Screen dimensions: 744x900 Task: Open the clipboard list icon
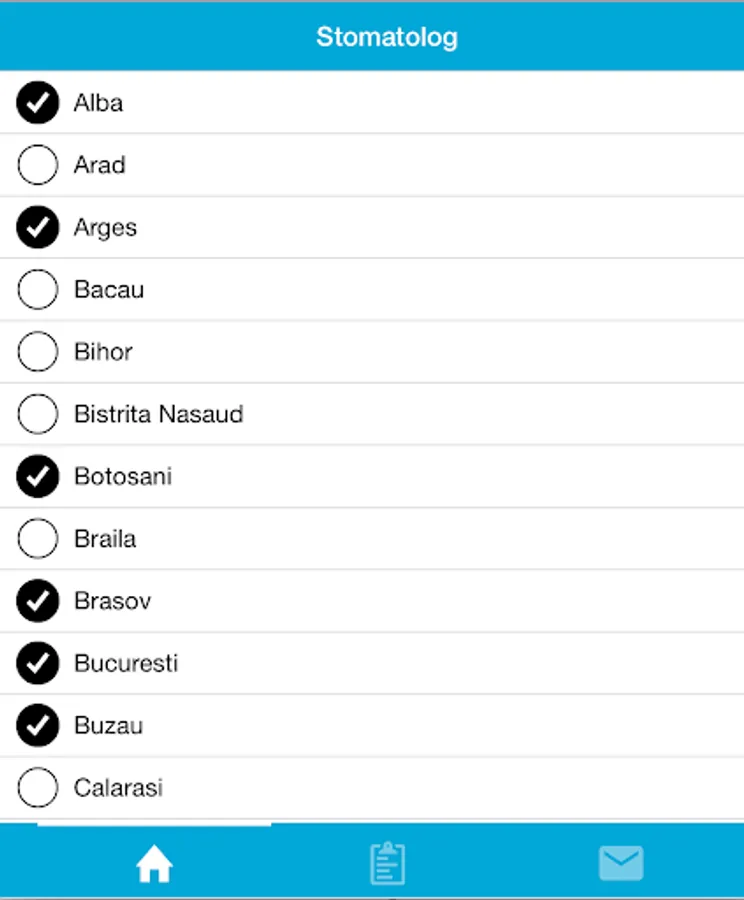[x=387, y=863]
